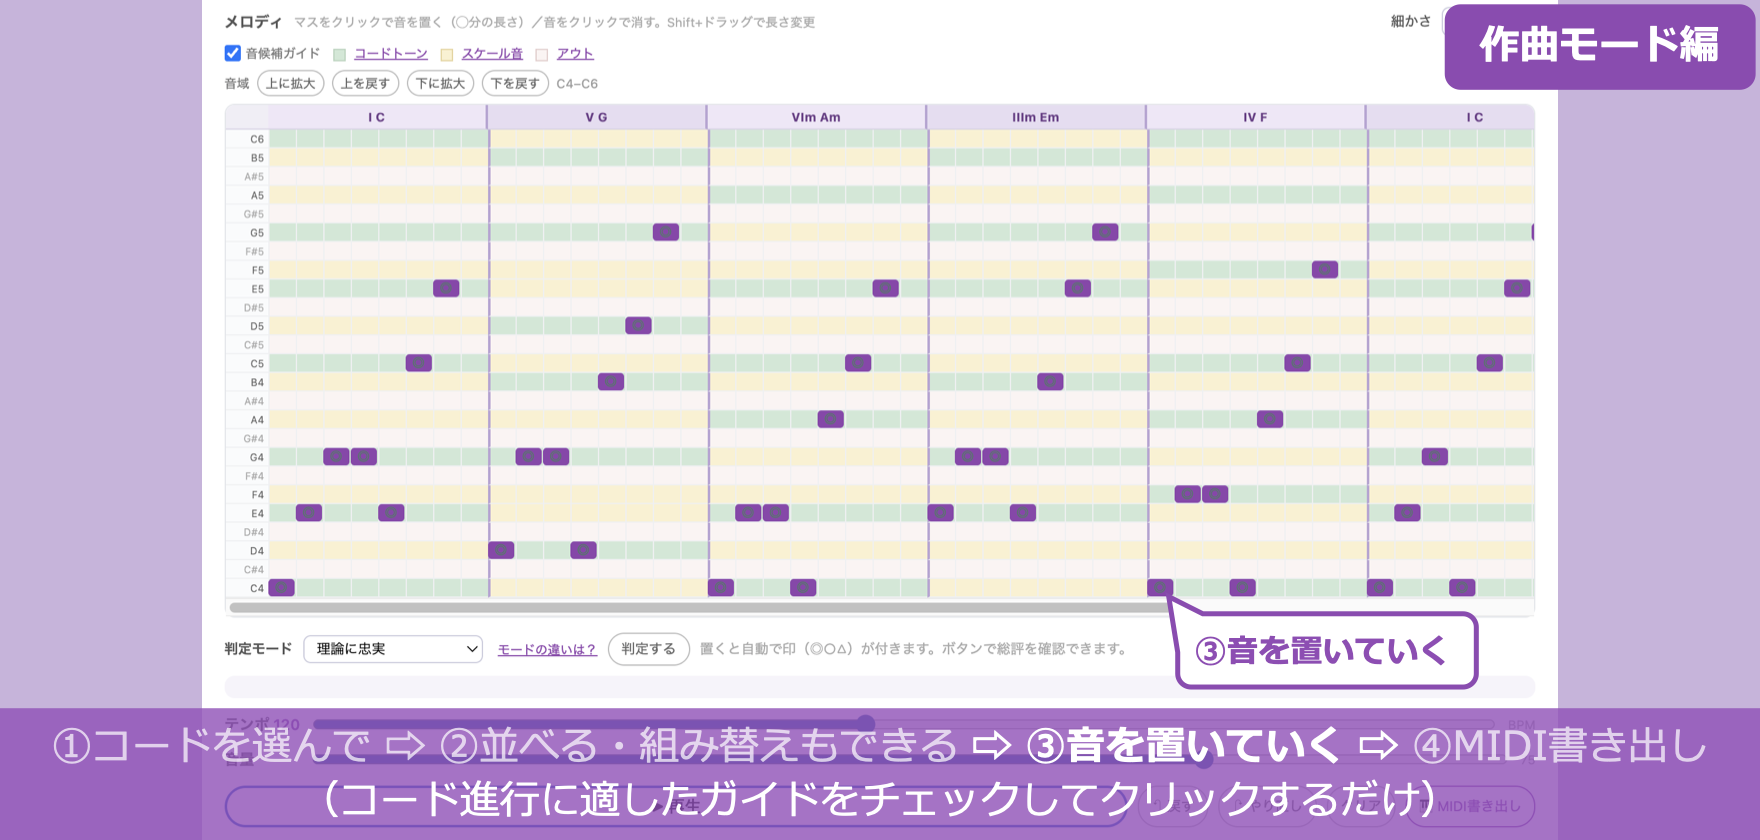Click the C#5 pitch row label
The image size is (1760, 840).
[254, 345]
